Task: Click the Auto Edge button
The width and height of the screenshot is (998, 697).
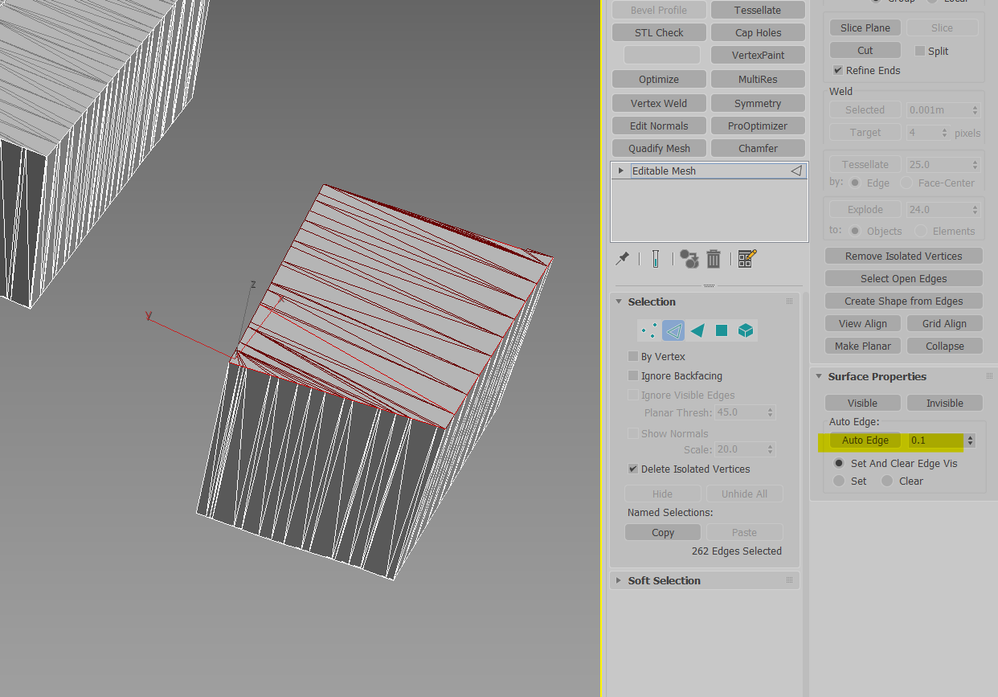Action: pyautogui.click(x=865, y=440)
